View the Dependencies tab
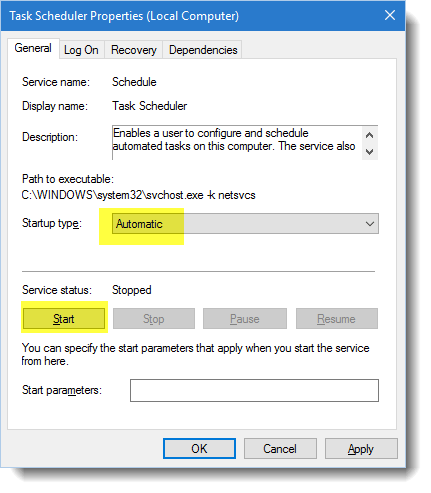The height and width of the screenshot is (493, 431). pos(203,50)
